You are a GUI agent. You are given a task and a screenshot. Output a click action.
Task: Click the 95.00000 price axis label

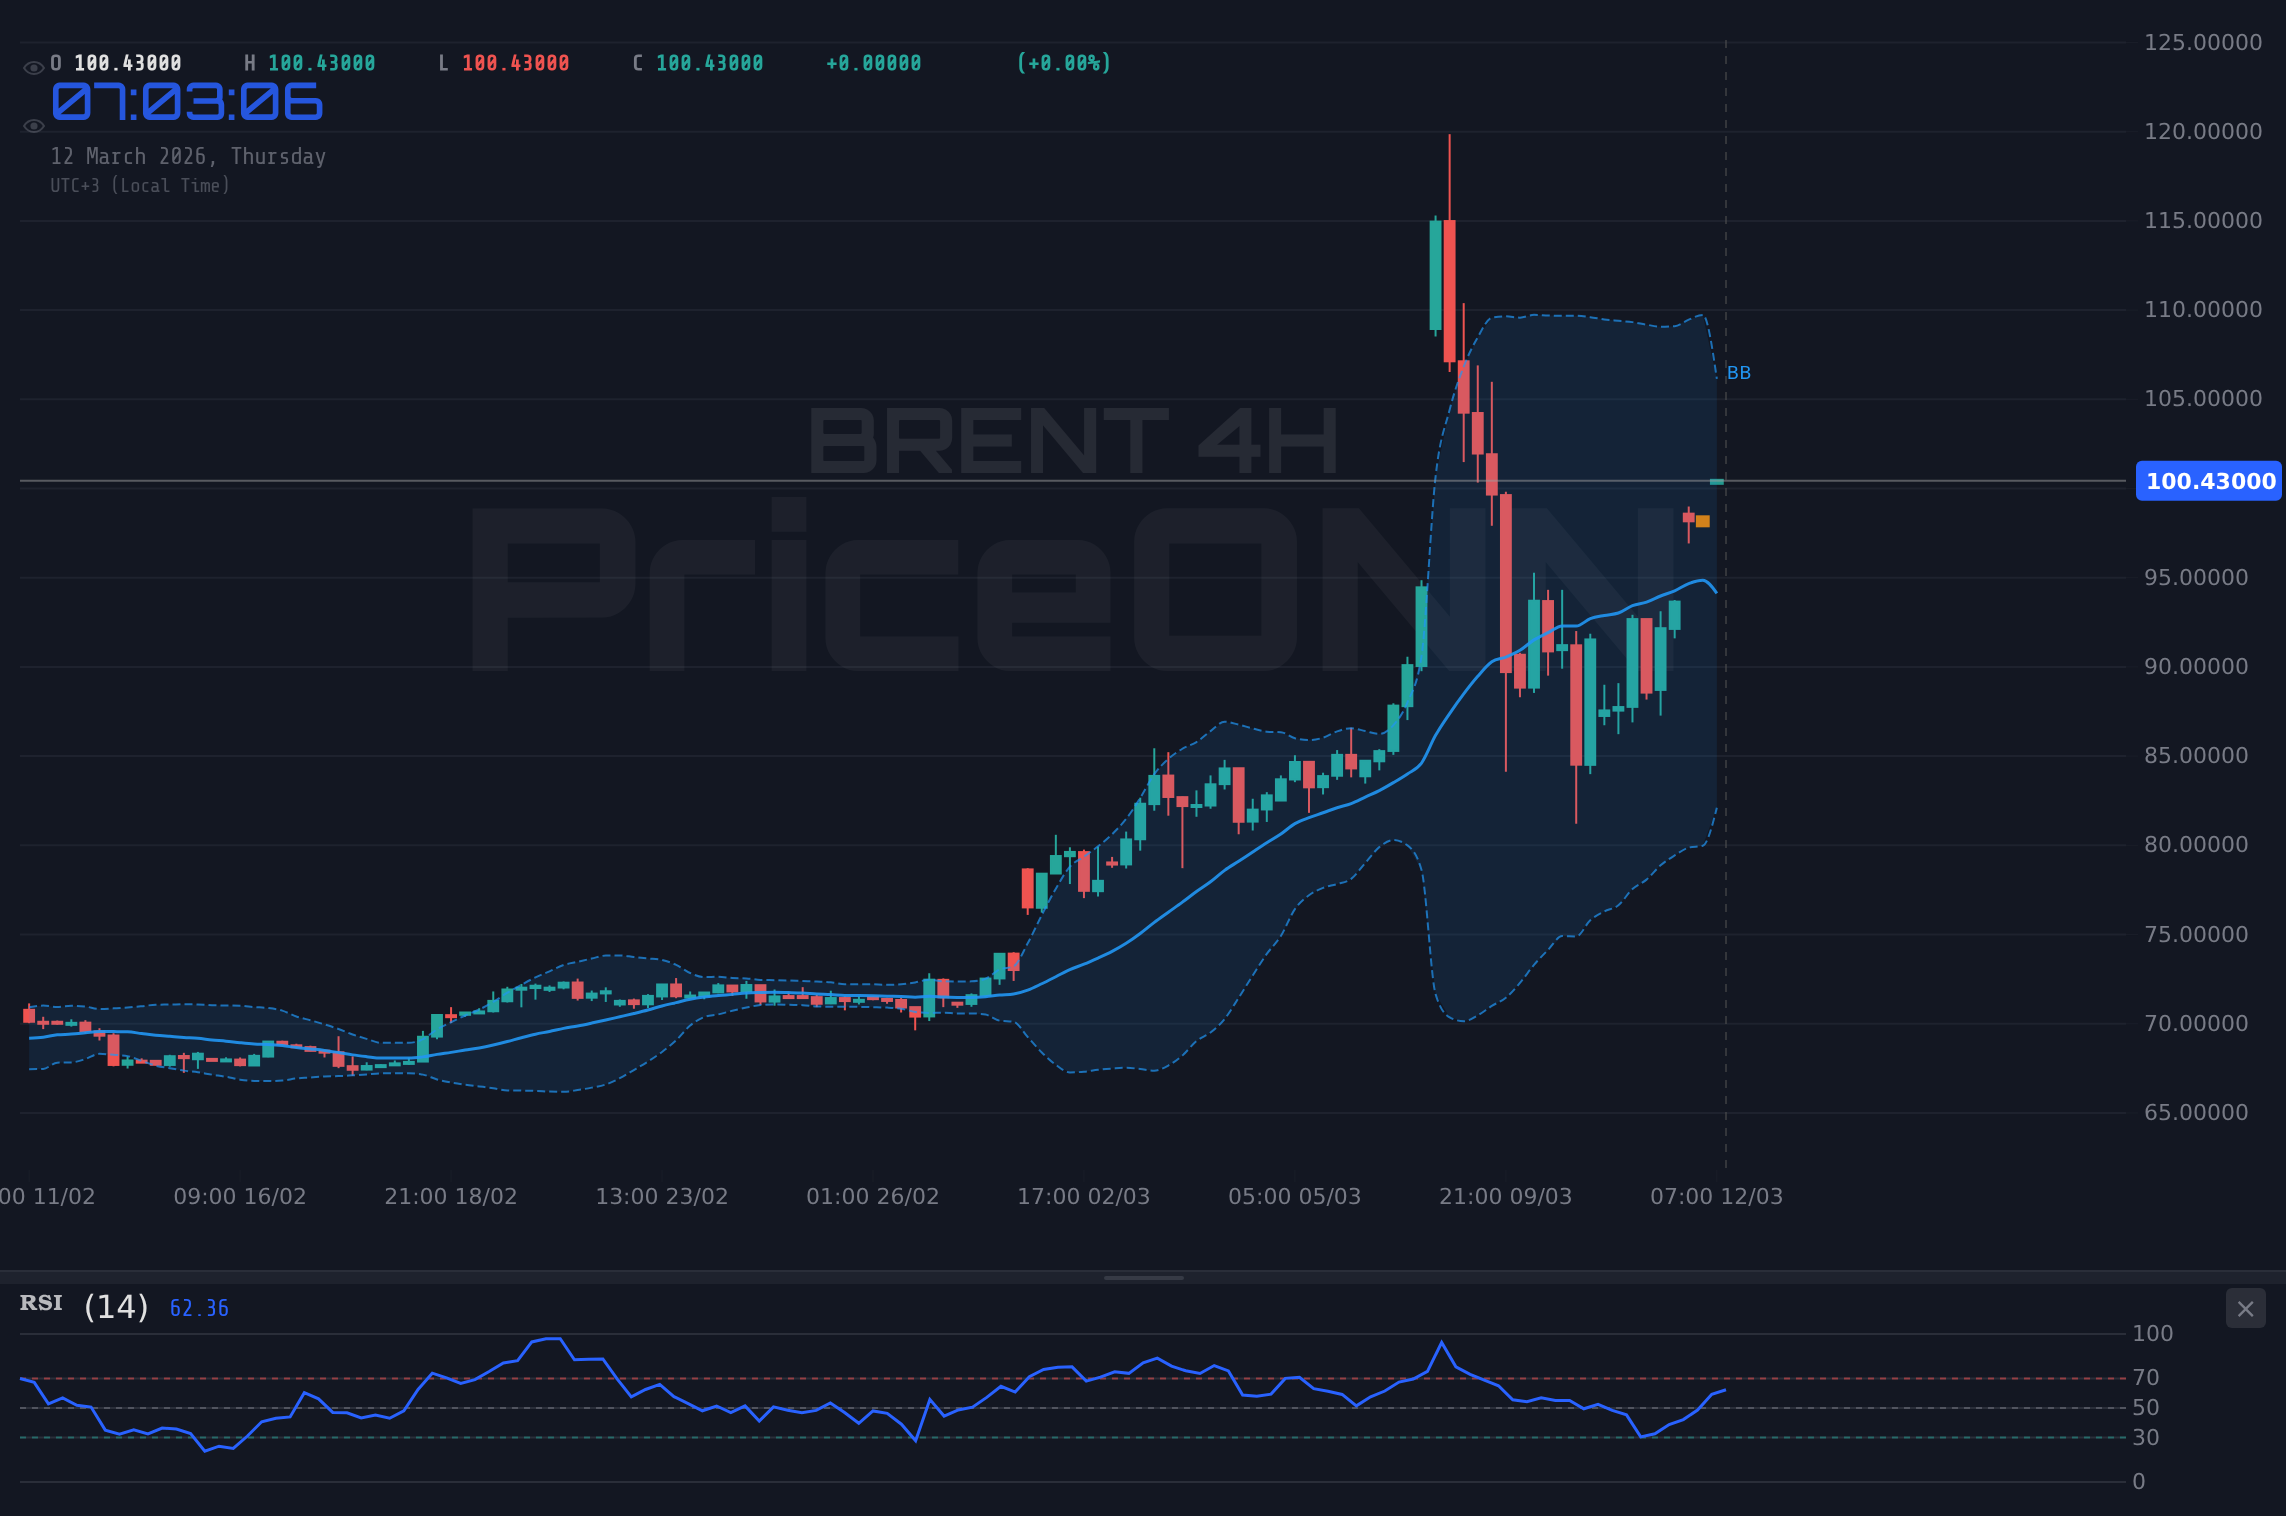[2196, 577]
